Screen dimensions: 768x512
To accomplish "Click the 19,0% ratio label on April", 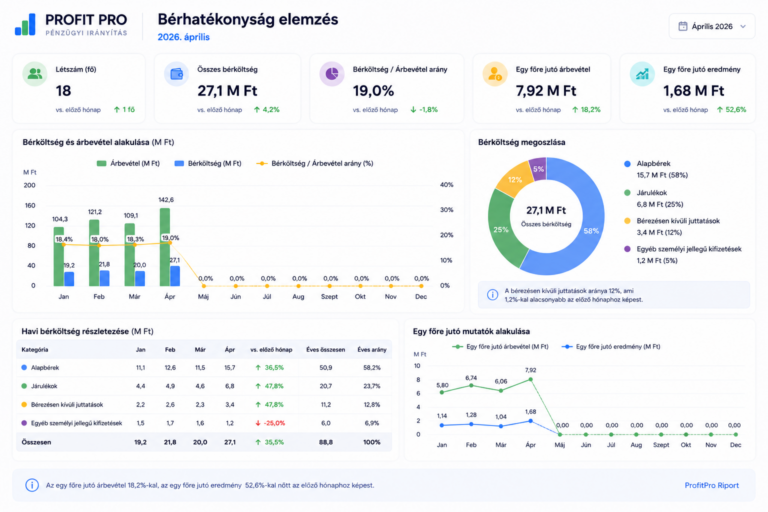I will (170, 238).
